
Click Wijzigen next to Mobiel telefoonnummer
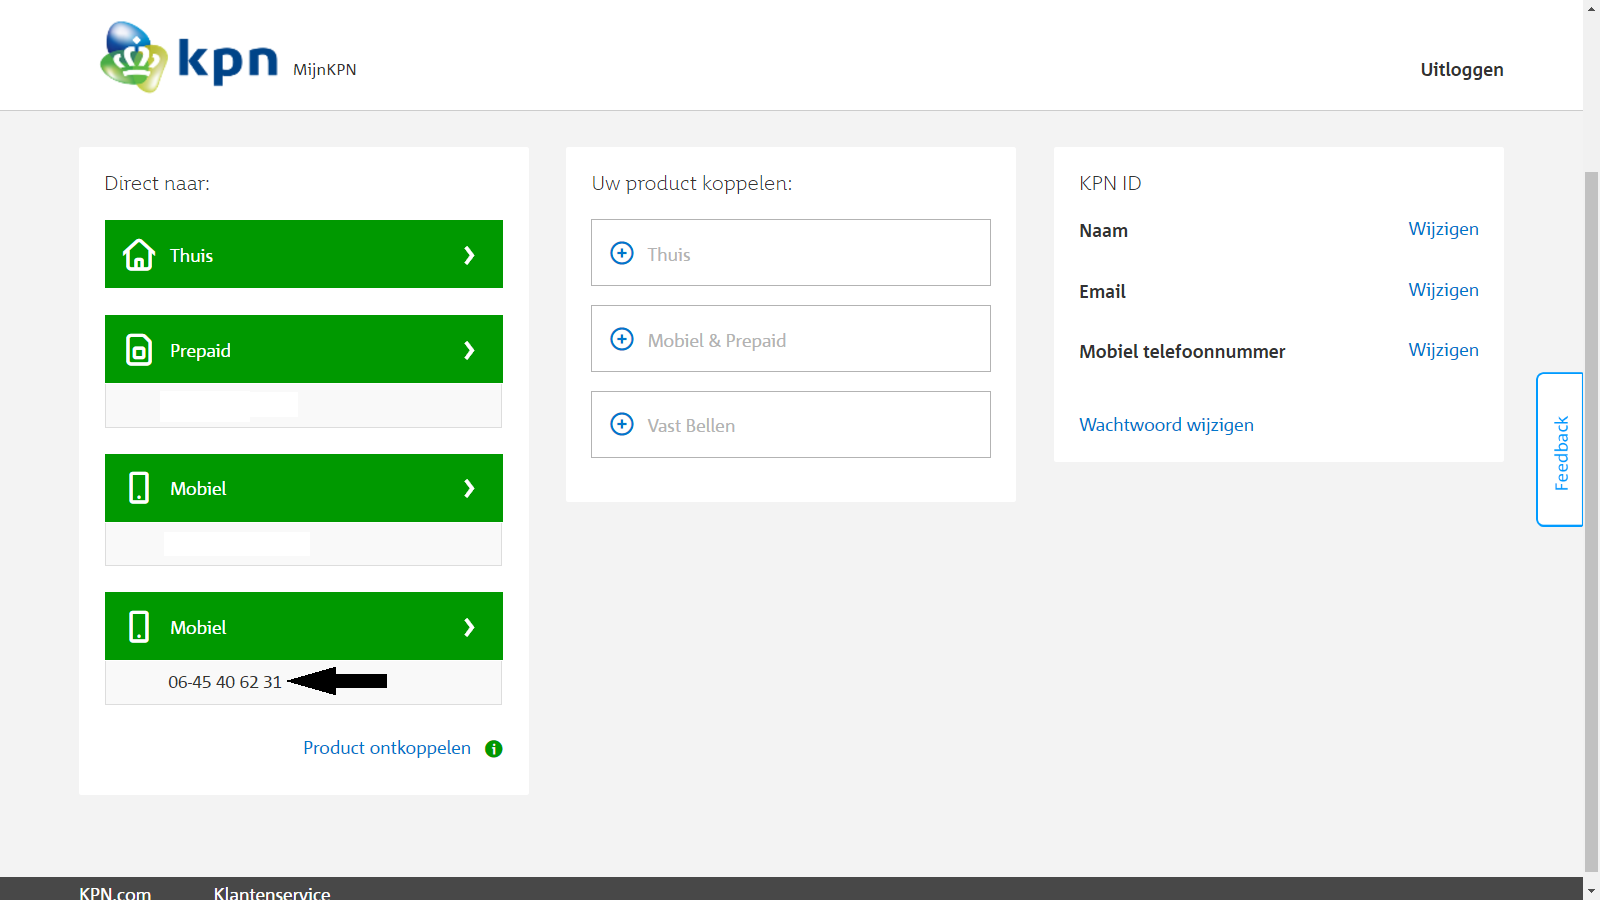click(1443, 350)
